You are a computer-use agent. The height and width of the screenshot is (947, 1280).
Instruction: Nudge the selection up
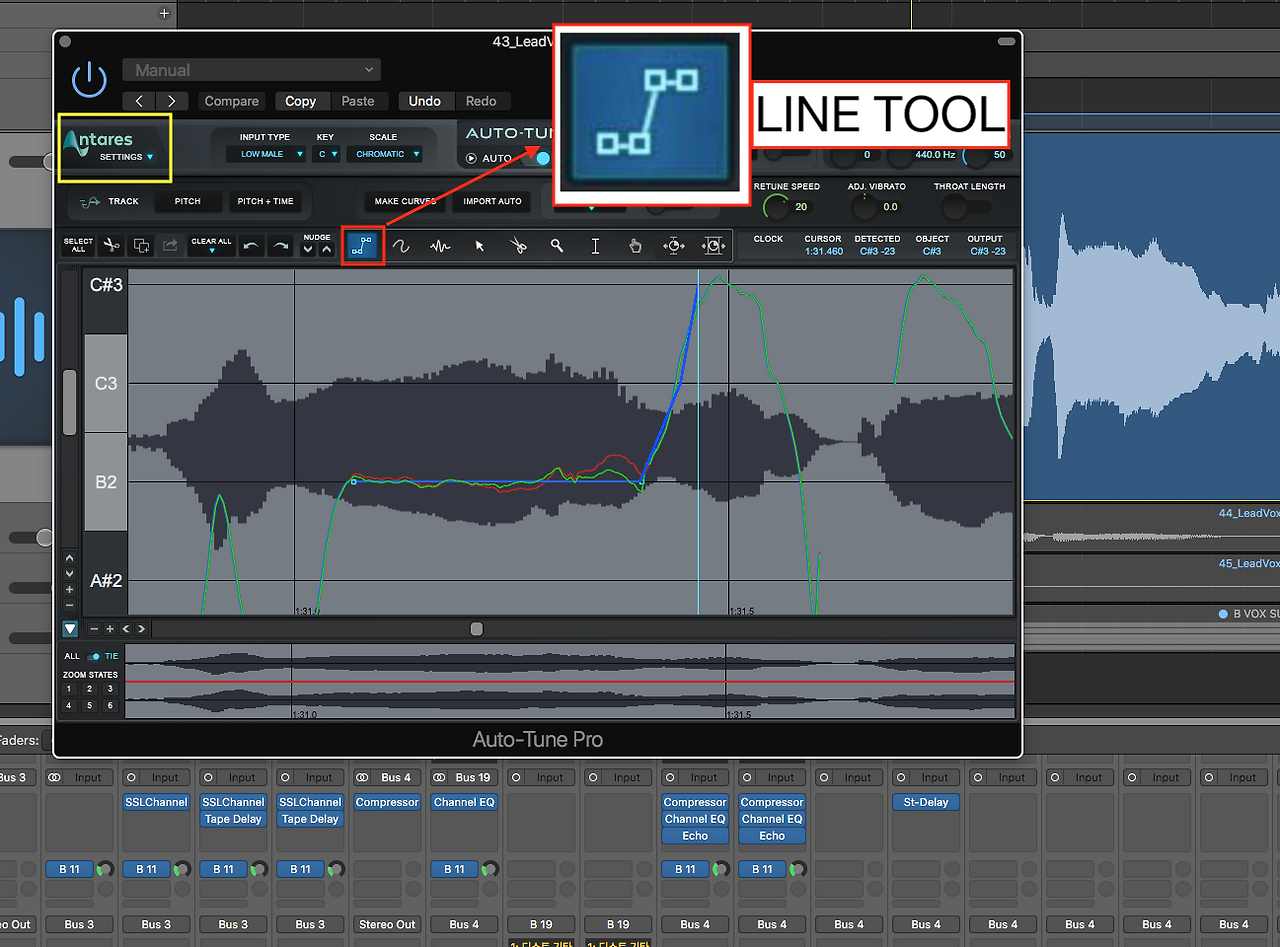click(326, 250)
